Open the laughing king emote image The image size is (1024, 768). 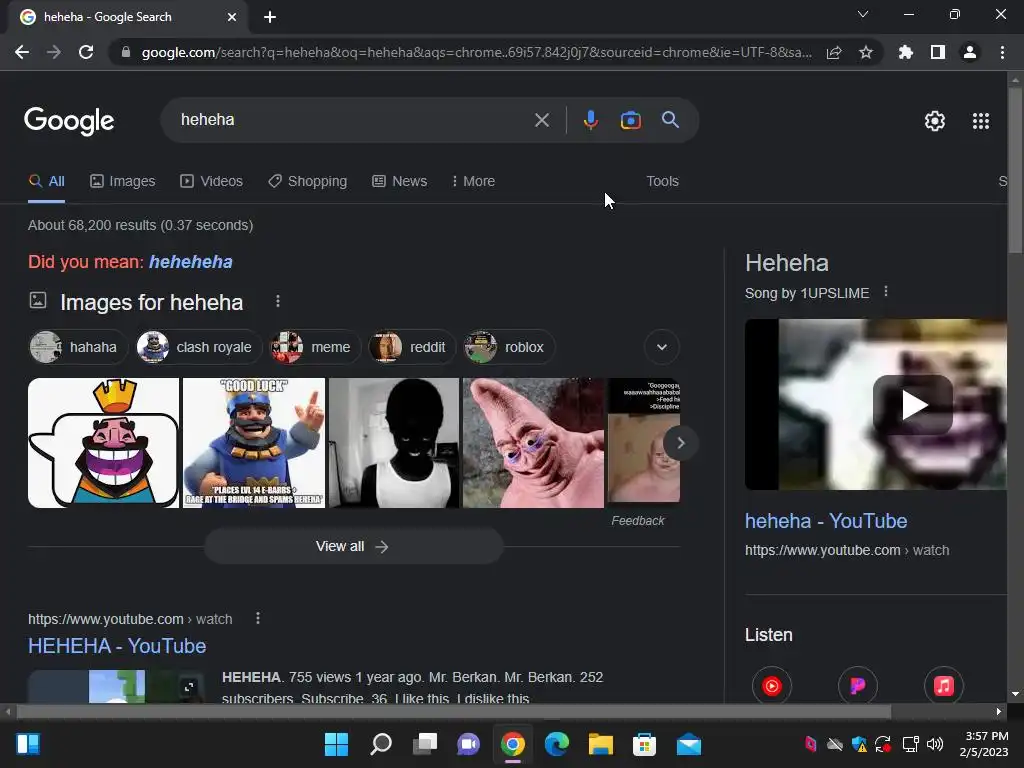(103, 443)
